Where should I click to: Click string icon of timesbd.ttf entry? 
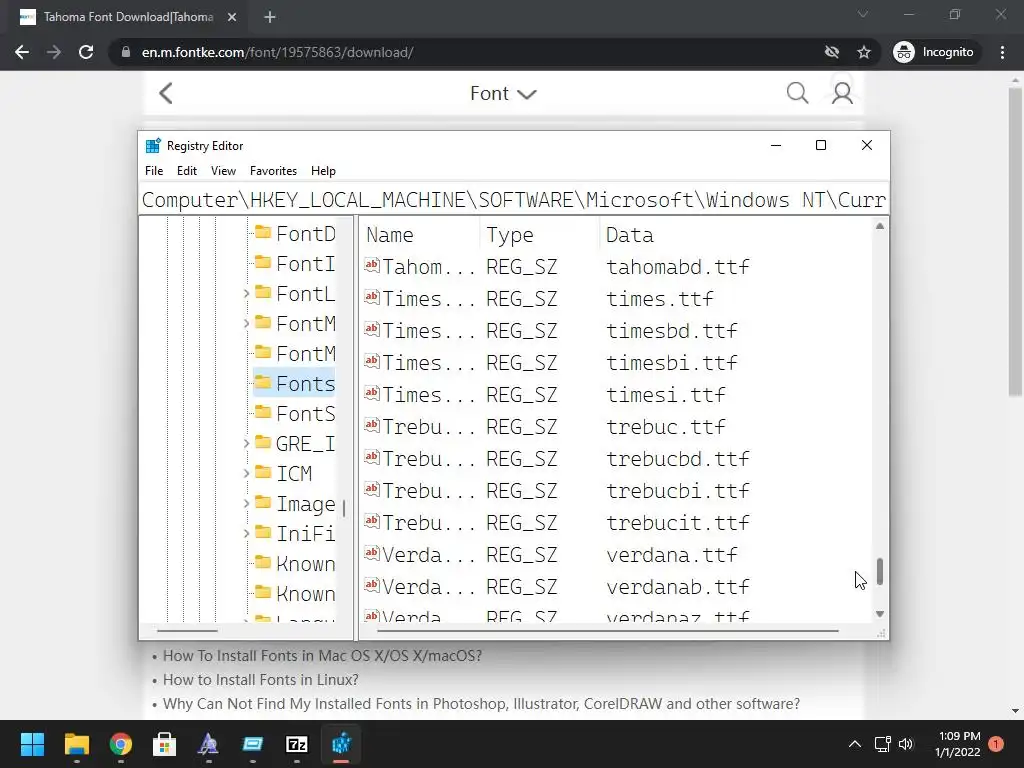click(372, 329)
